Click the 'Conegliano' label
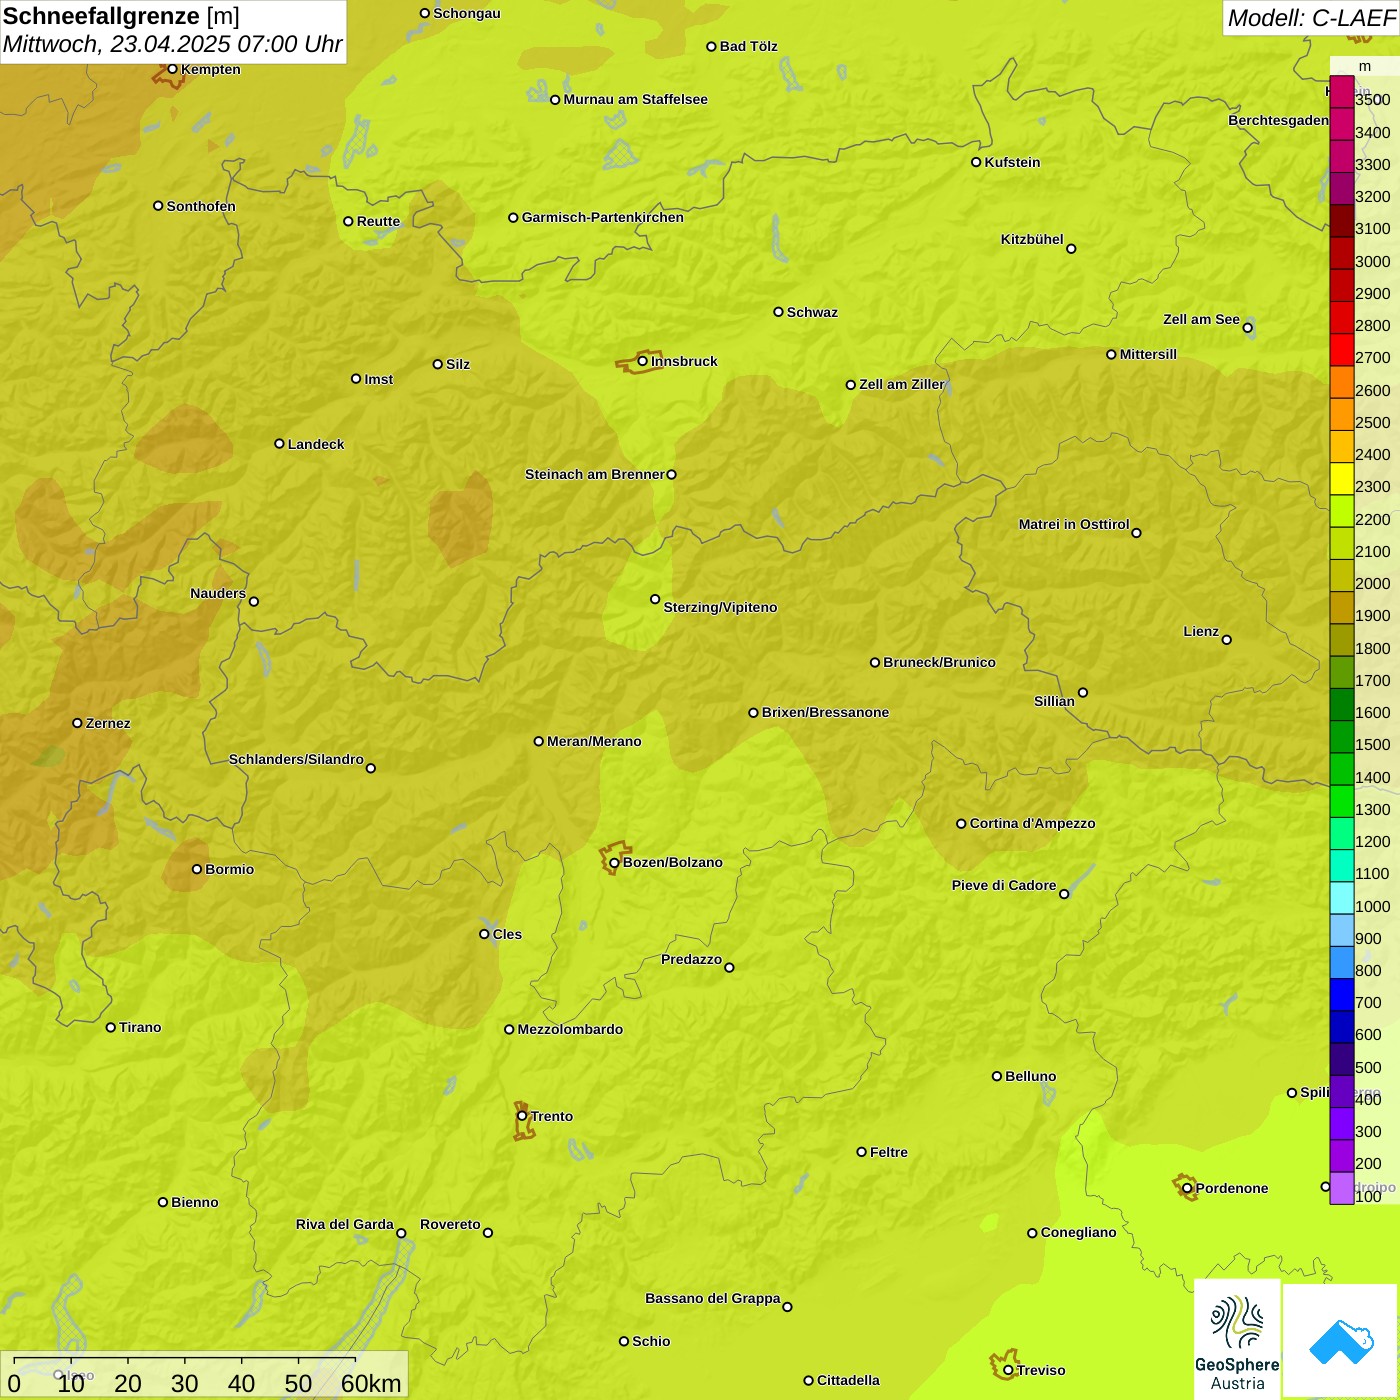Screen dimensions: 1400x1400 [1078, 1232]
